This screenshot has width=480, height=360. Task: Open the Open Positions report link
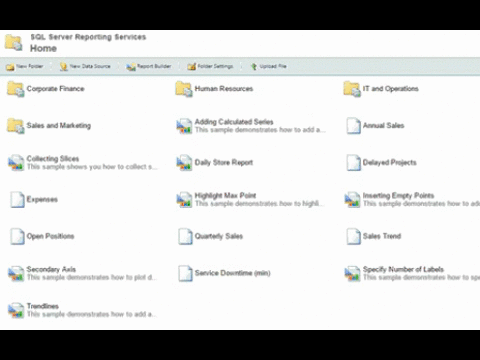[50, 236]
